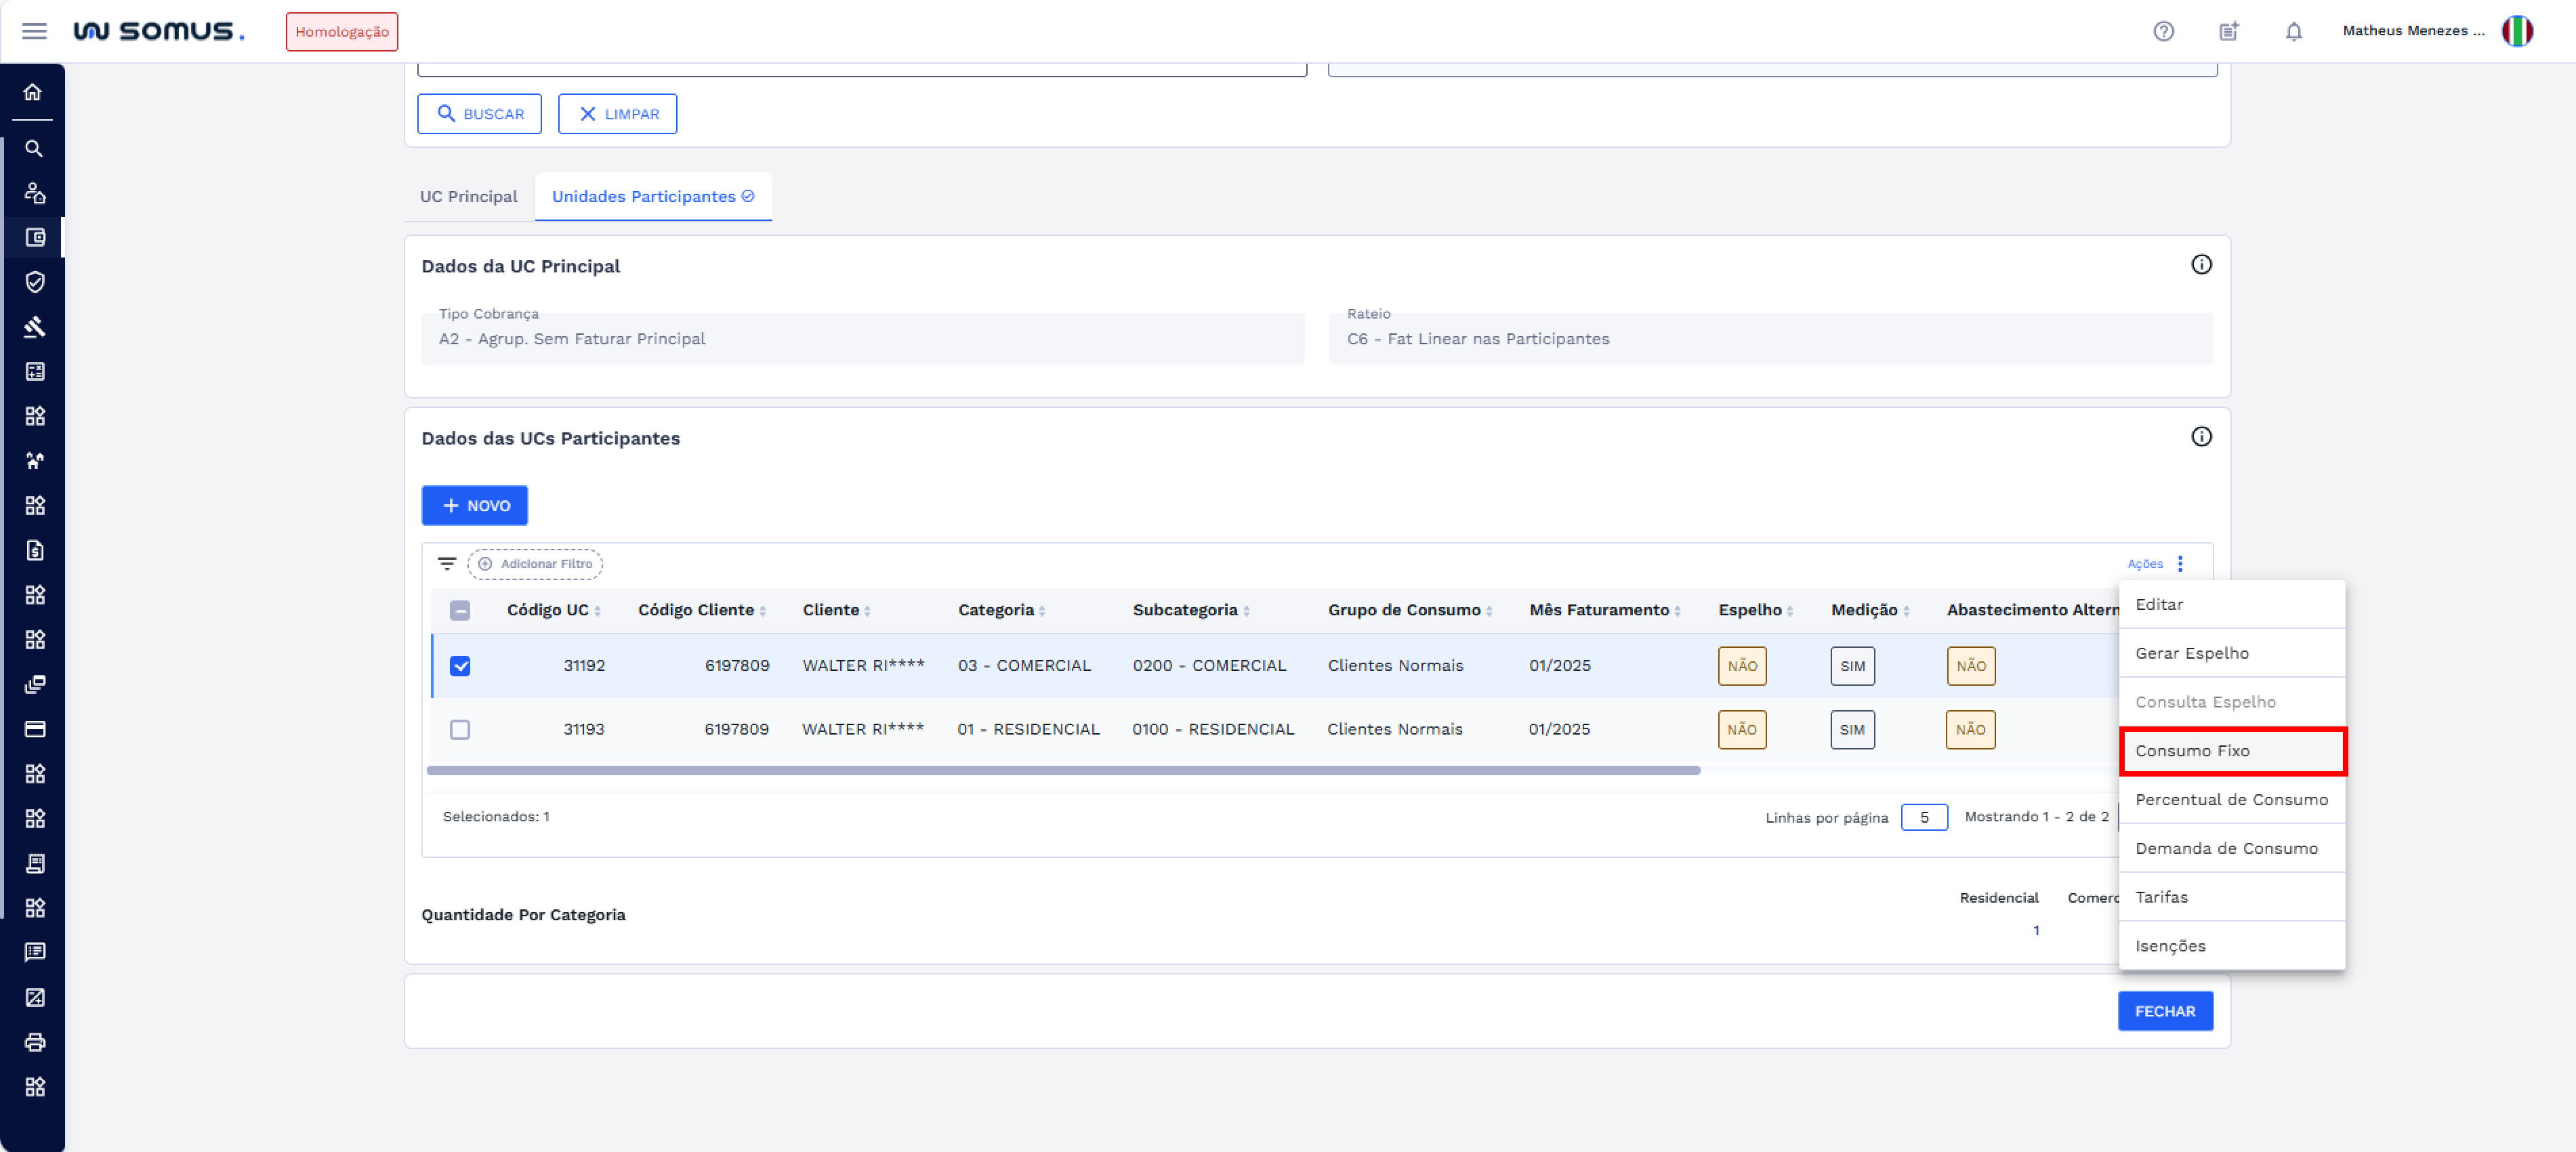Click the NOVO button
The width and height of the screenshot is (2576, 1152).
point(475,506)
